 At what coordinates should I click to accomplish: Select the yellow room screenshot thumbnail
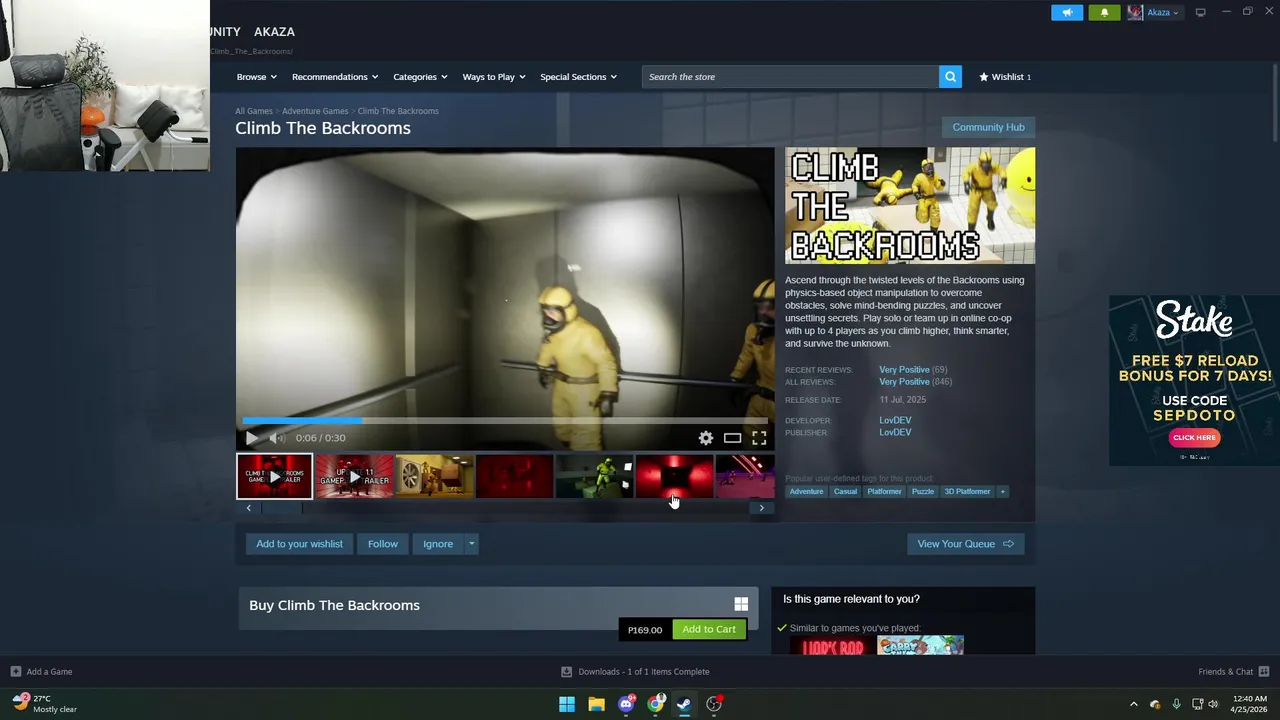tap(434, 476)
